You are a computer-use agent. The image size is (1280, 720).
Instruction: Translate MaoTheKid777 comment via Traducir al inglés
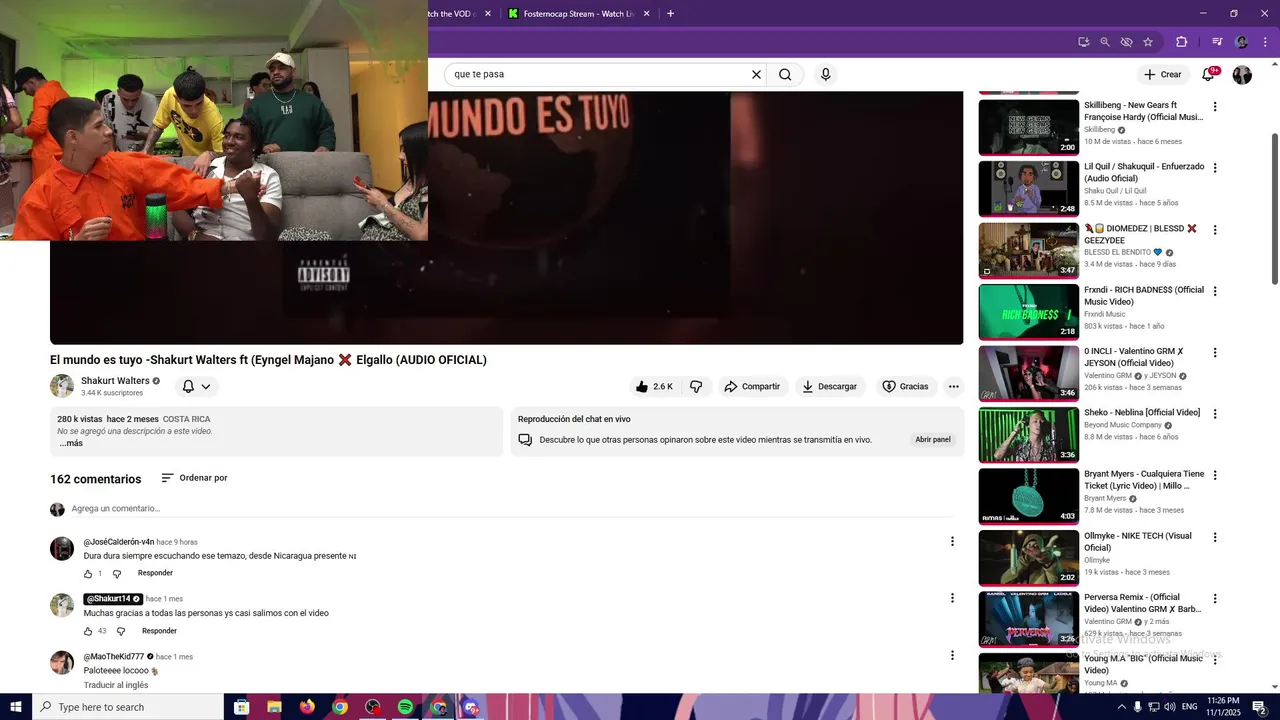[116, 685]
